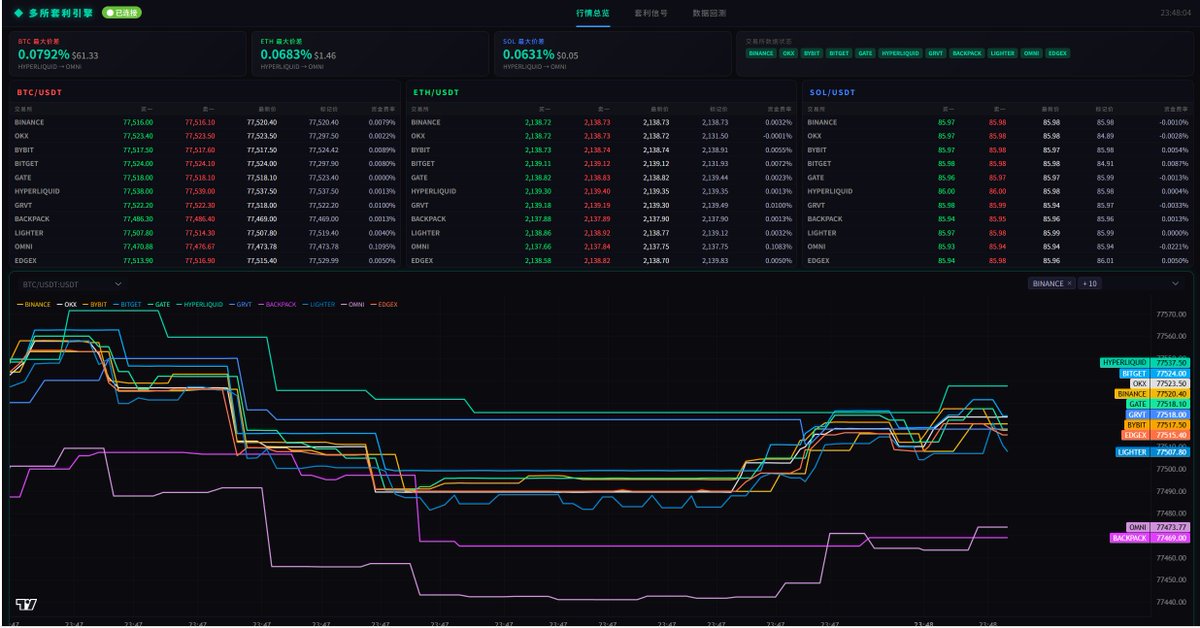Toggle GATE series in chart legend

coord(158,304)
